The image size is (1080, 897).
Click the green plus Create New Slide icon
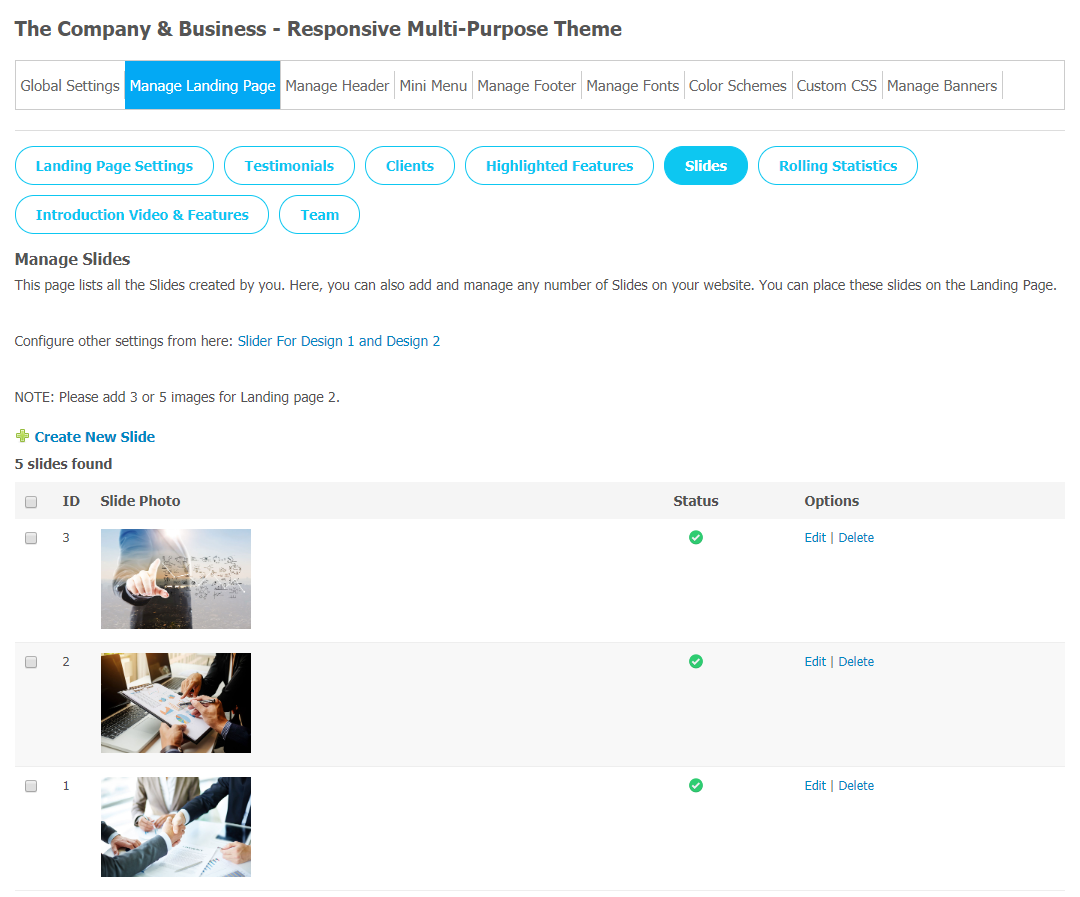(x=22, y=436)
